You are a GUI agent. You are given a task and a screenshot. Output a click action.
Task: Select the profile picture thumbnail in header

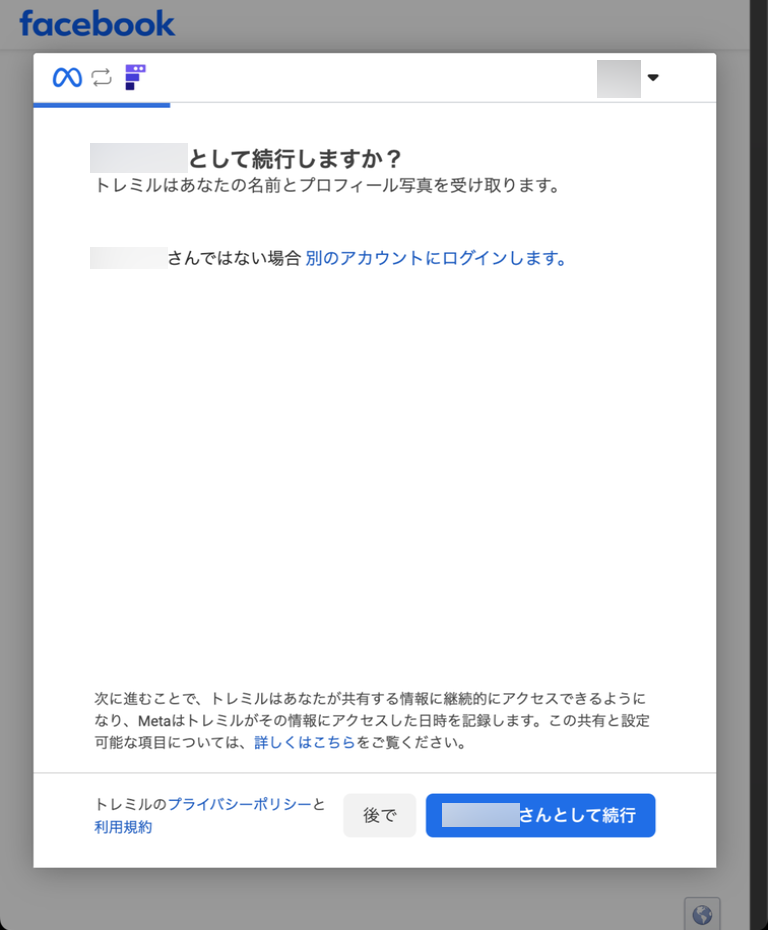tap(618, 78)
